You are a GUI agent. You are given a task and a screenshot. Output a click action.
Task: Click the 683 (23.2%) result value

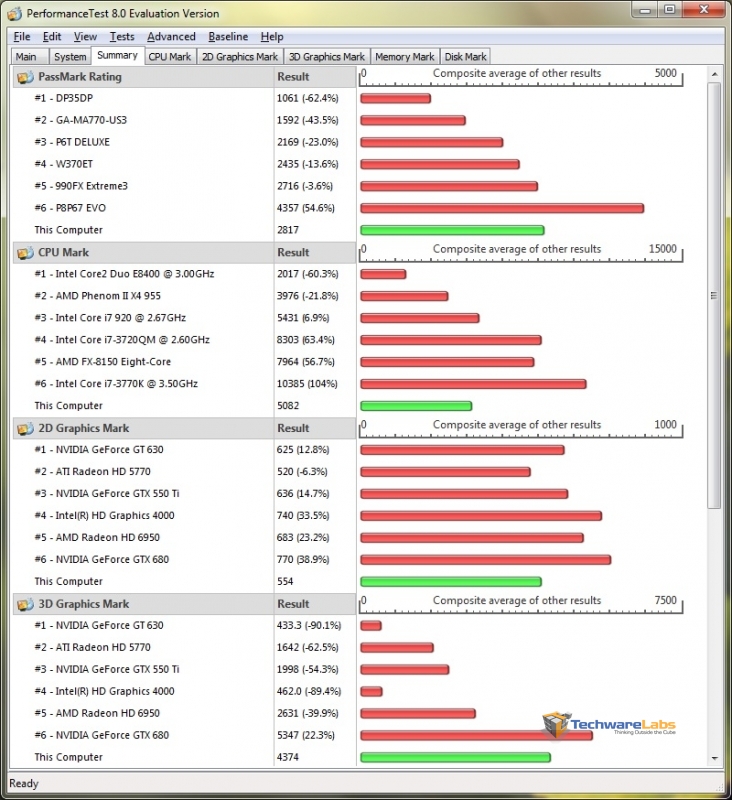click(x=303, y=538)
